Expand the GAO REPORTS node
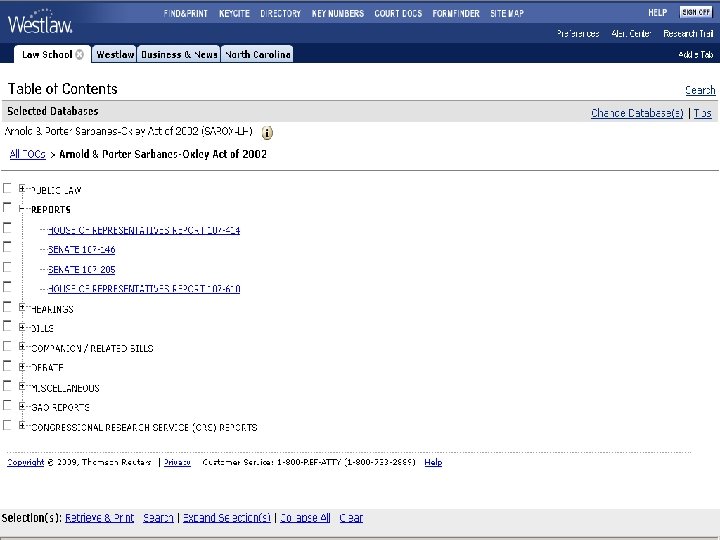The height and width of the screenshot is (540, 720). [22, 406]
